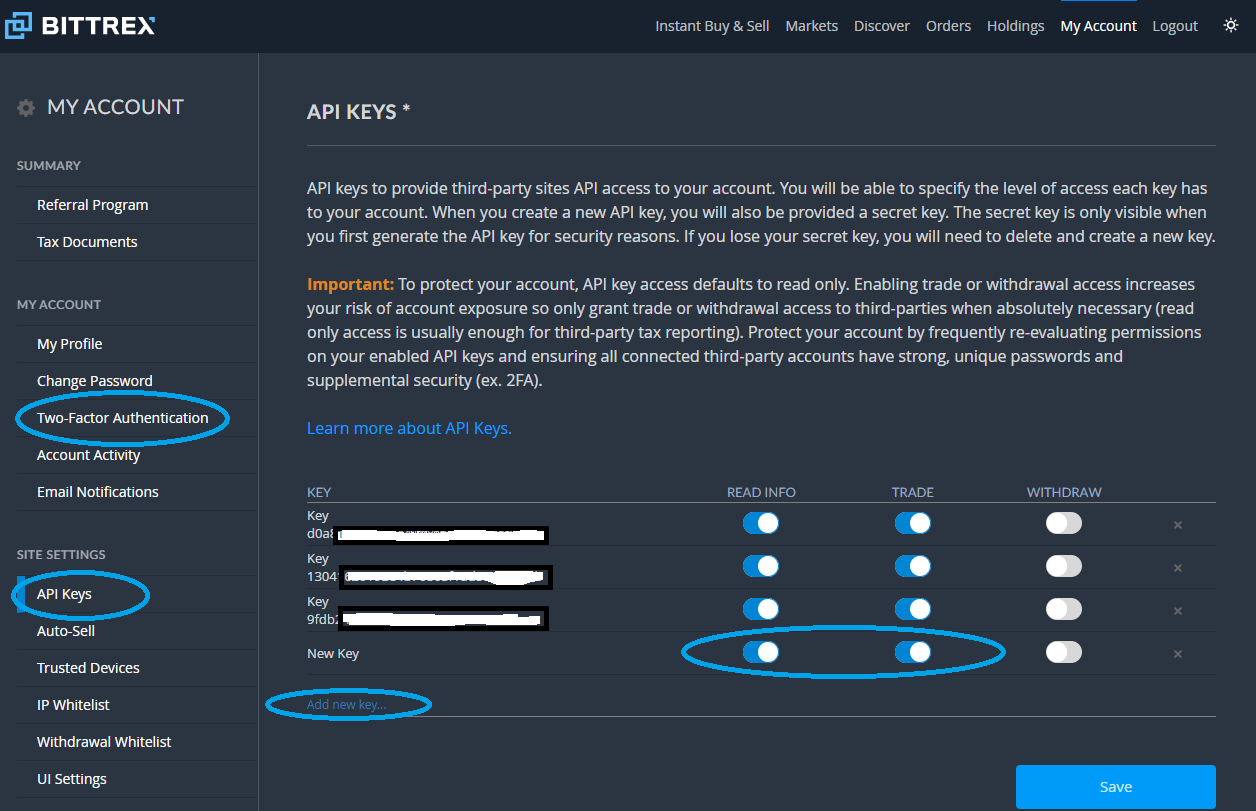This screenshot has width=1256, height=811.
Task: Open Trusted Devices page
Action: 88,668
